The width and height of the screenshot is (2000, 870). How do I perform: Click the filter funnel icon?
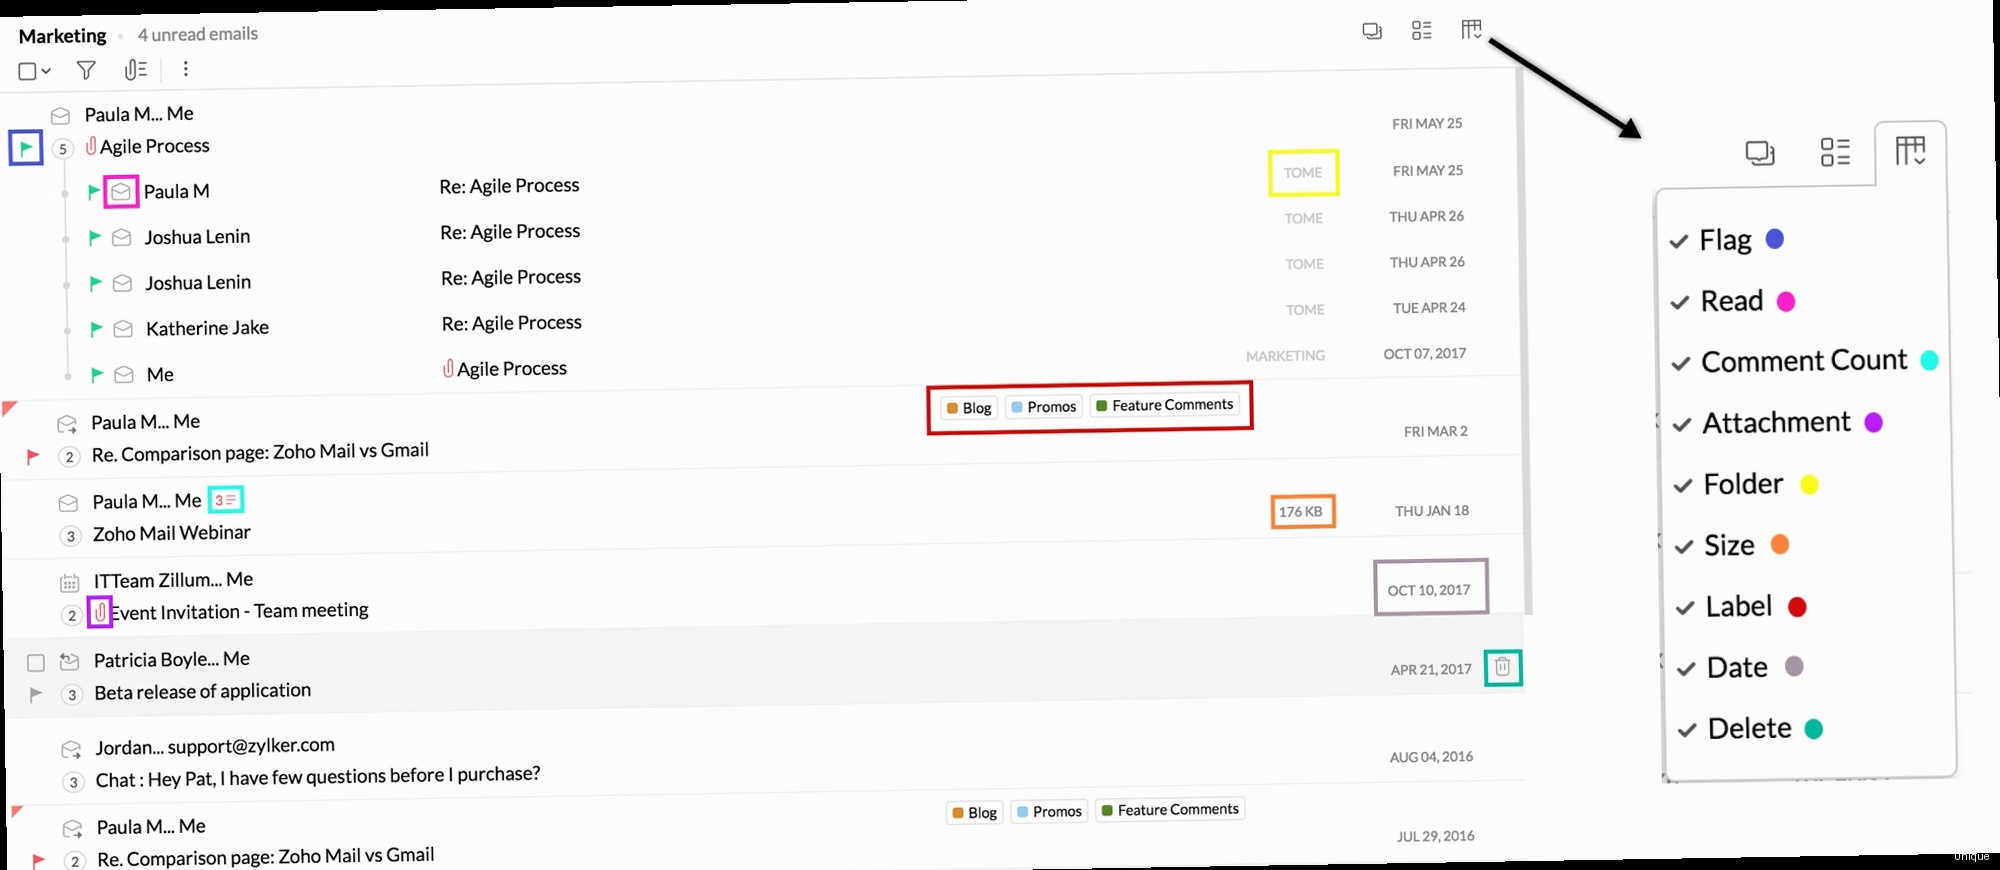pyautogui.click(x=86, y=70)
